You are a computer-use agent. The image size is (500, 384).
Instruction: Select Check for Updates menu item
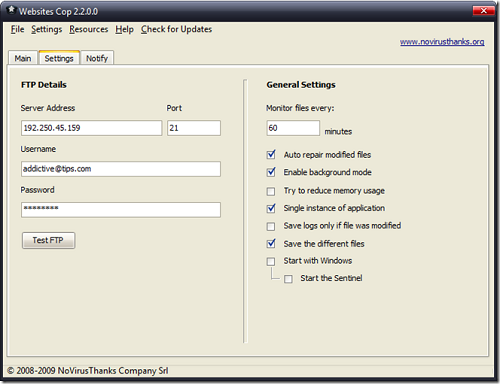click(176, 29)
